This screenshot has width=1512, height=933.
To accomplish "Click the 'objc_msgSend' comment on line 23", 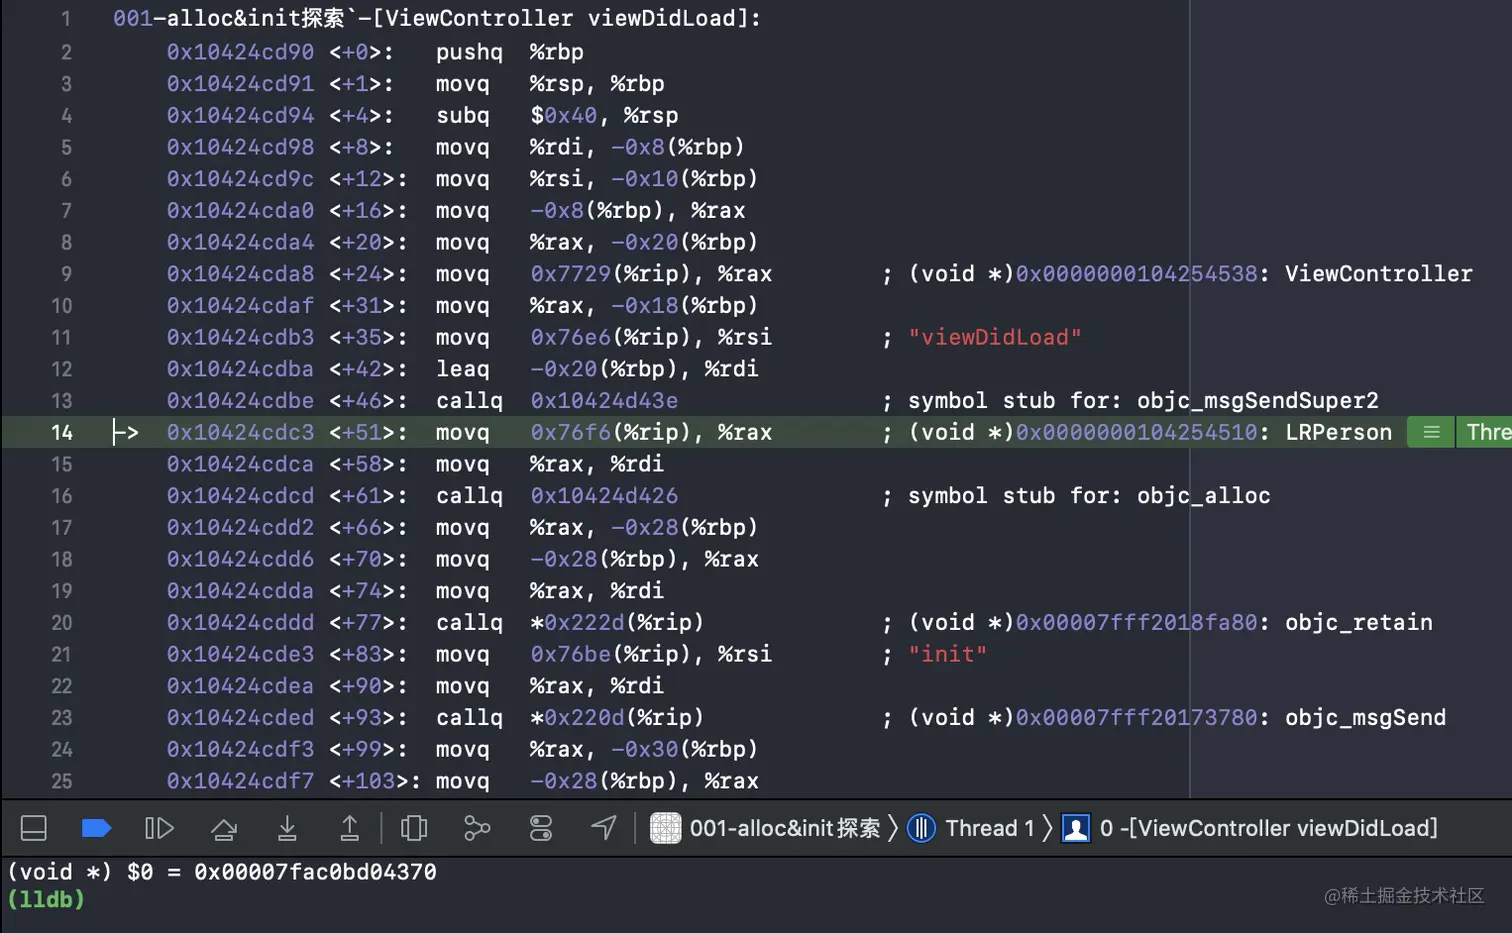I will coord(1365,717).
